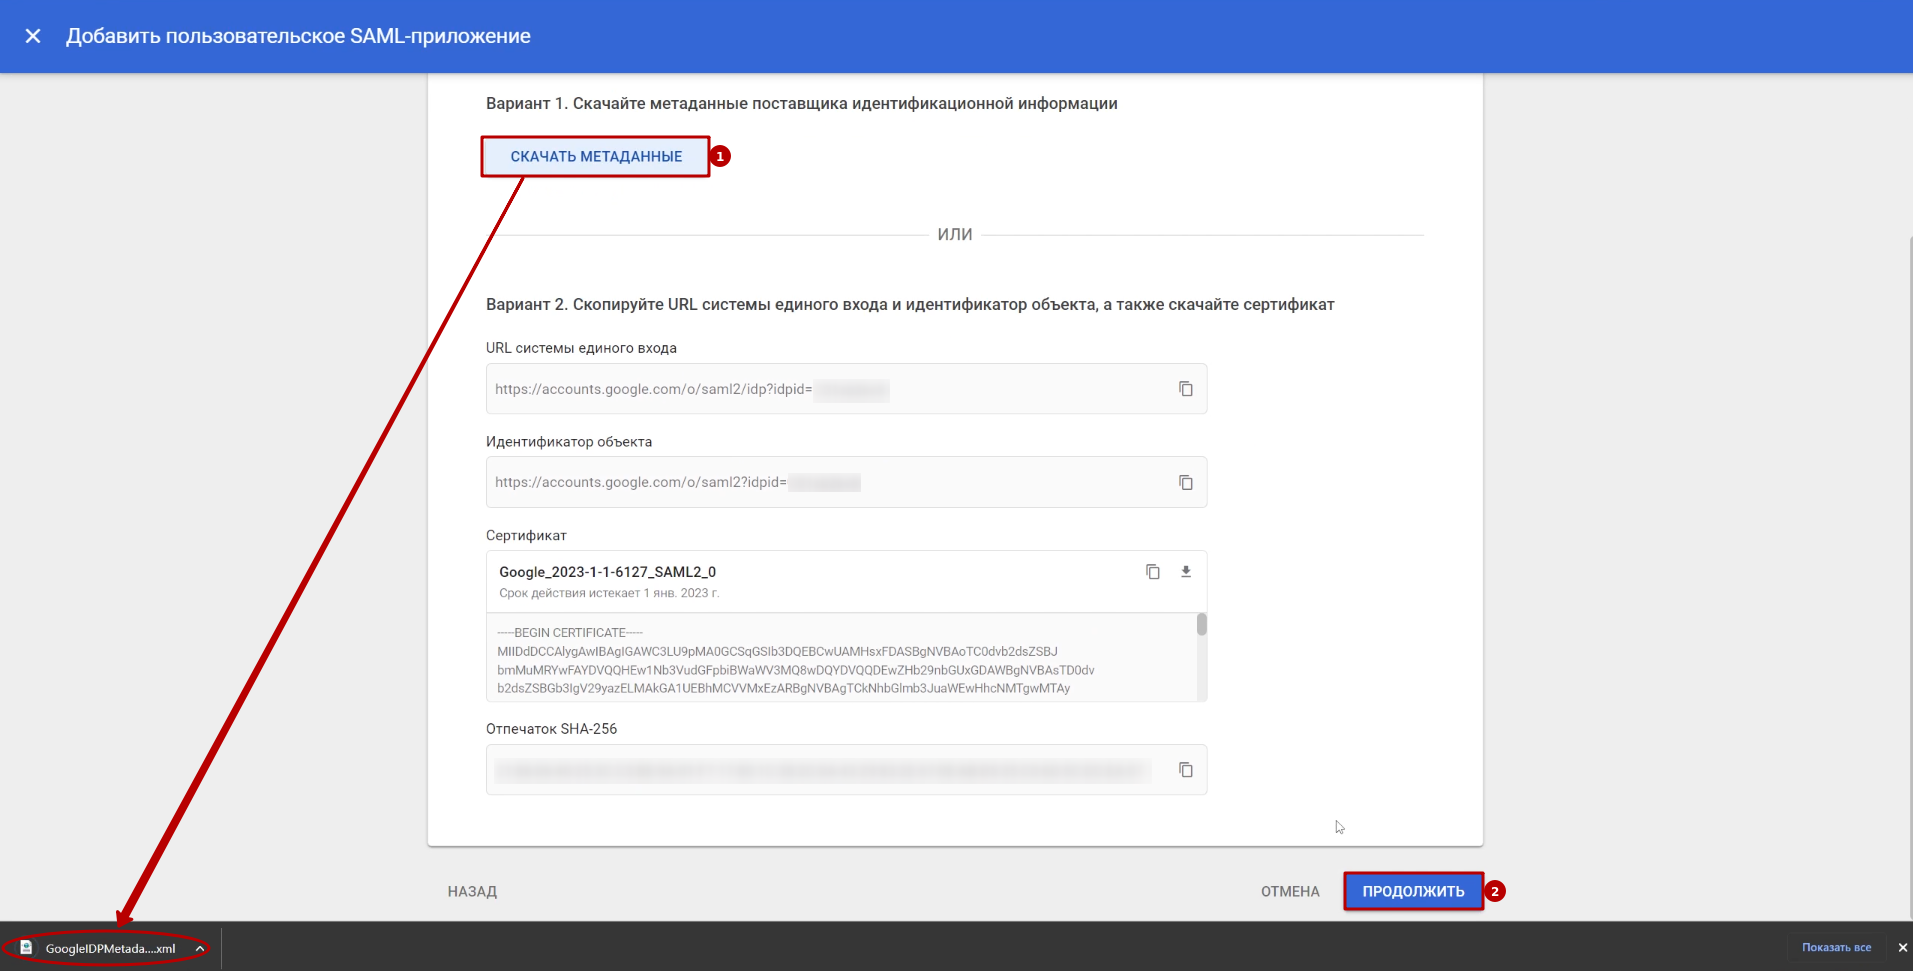Click the Google_2023-1-1-6127_SAML2_0 certificate name
The image size is (1913, 971).
coord(607,572)
